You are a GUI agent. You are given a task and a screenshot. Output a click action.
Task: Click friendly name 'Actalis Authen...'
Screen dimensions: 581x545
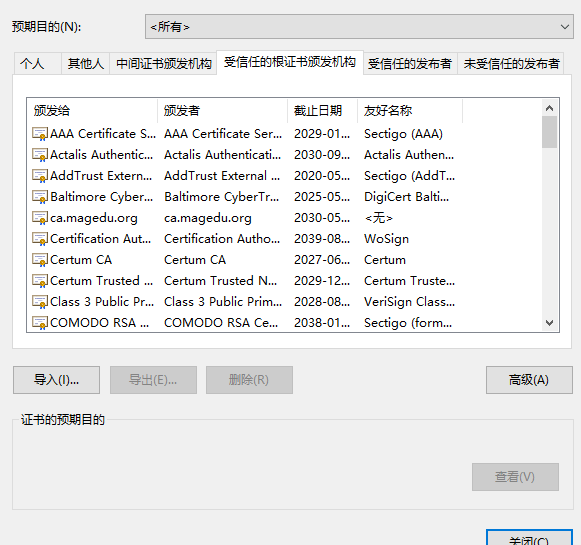[409, 155]
